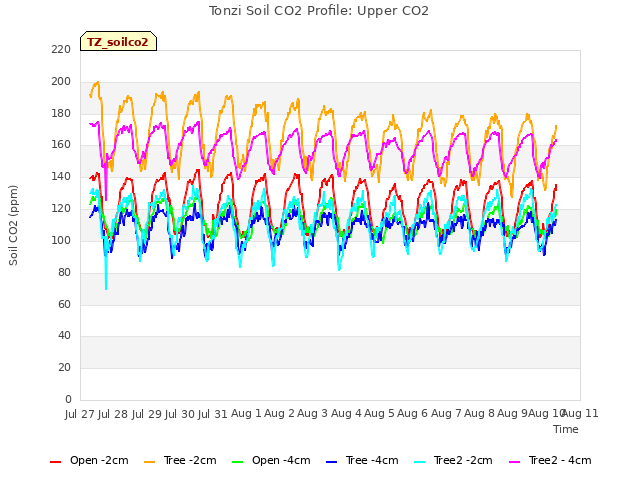Click the orange line's first peak near 200 ppm

point(97,83)
